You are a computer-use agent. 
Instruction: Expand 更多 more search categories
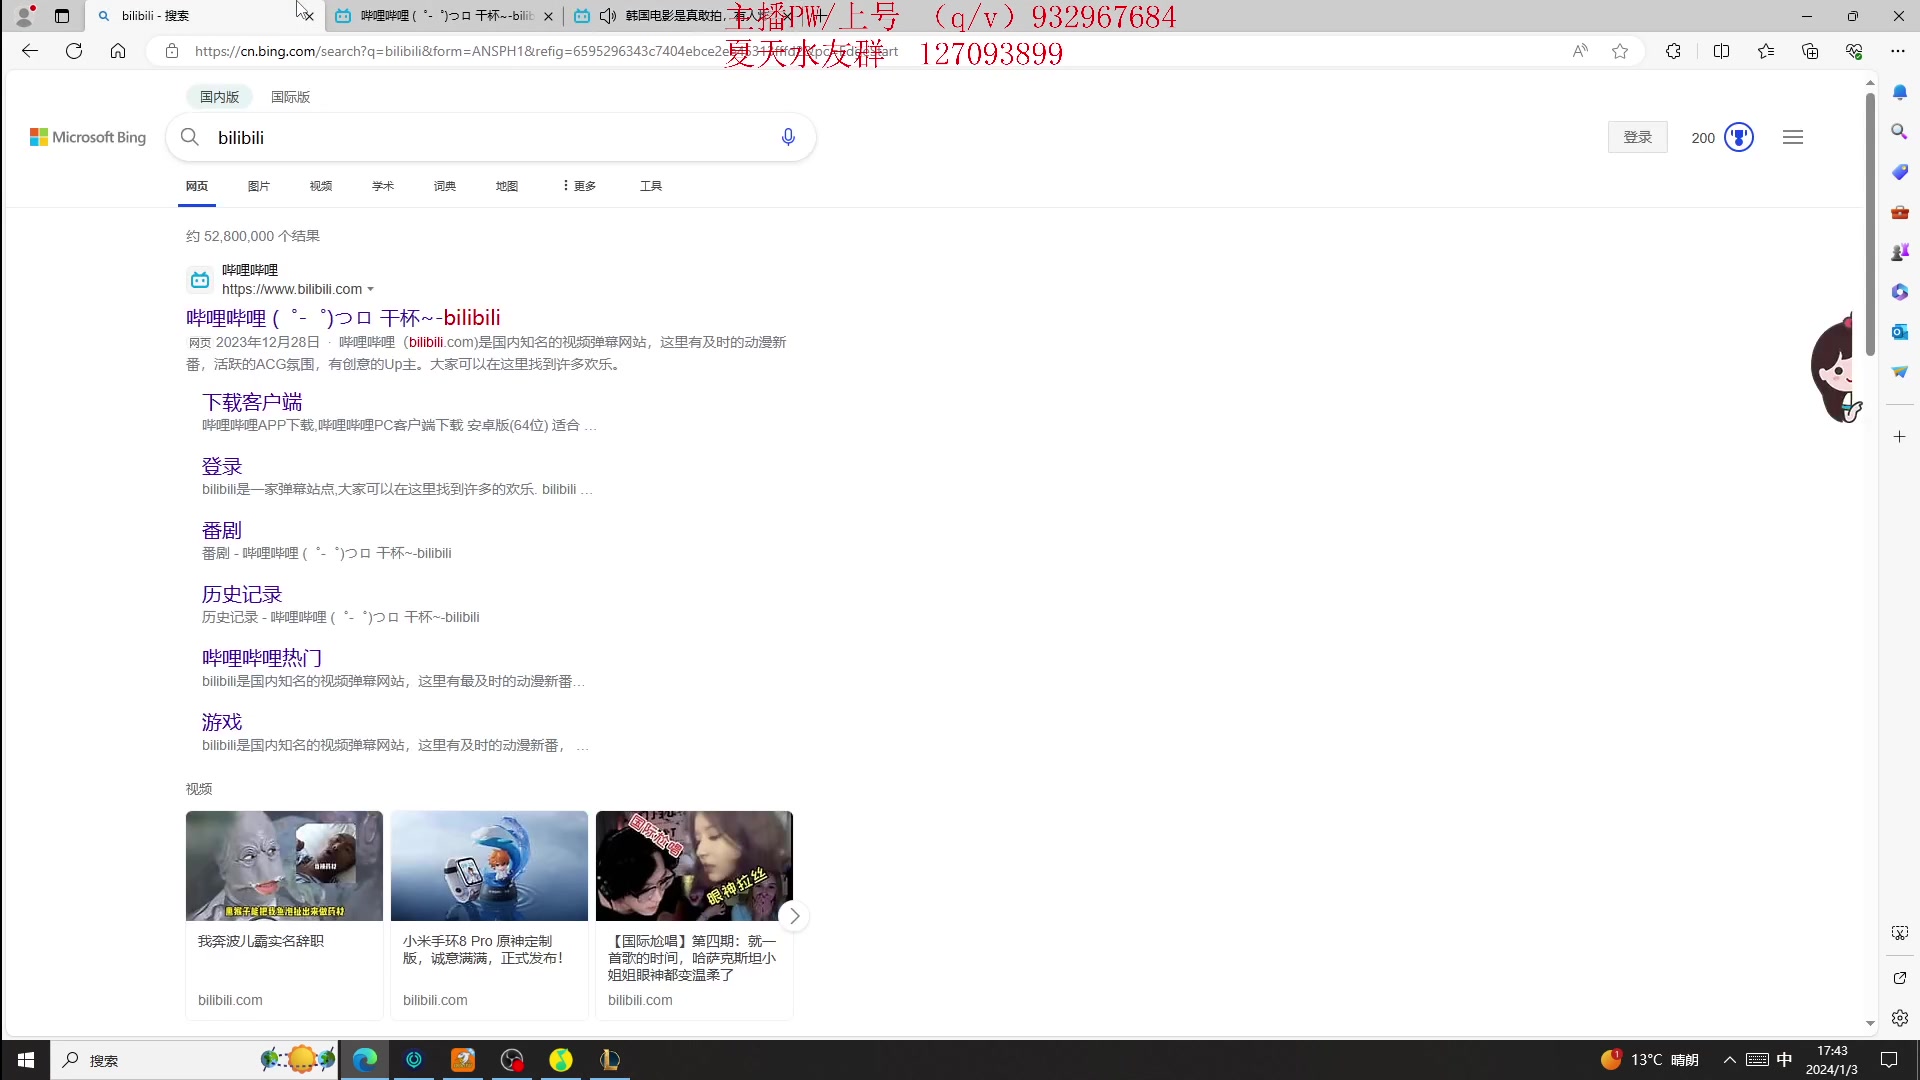579,186
